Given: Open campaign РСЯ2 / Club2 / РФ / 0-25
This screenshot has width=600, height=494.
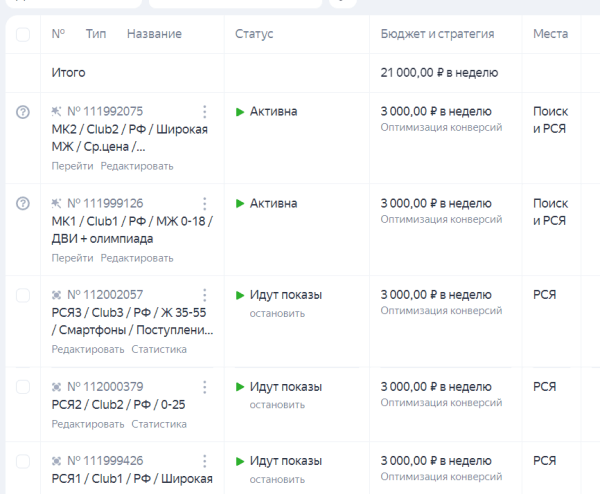Looking at the screenshot, I should coord(118,404).
